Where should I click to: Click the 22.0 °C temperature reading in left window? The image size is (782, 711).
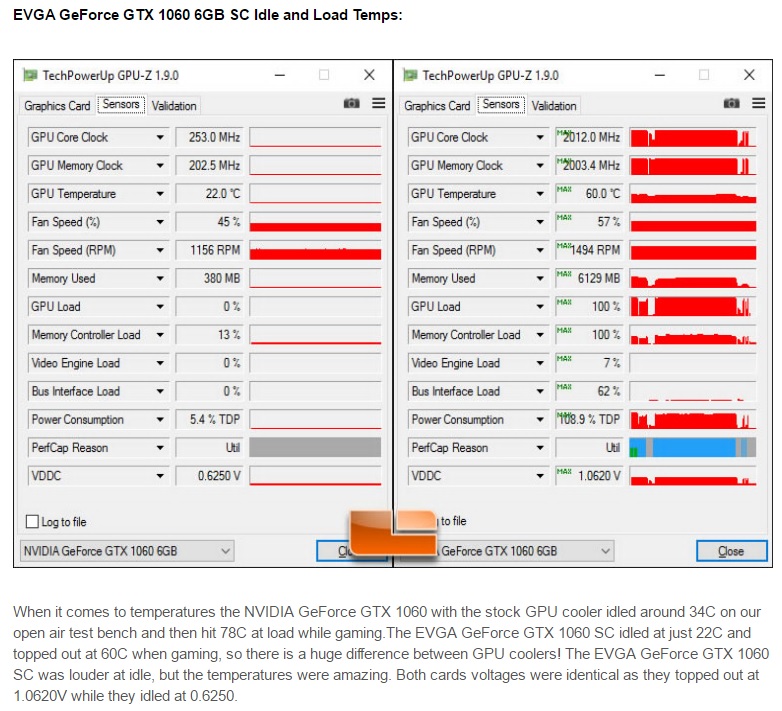[x=209, y=193]
